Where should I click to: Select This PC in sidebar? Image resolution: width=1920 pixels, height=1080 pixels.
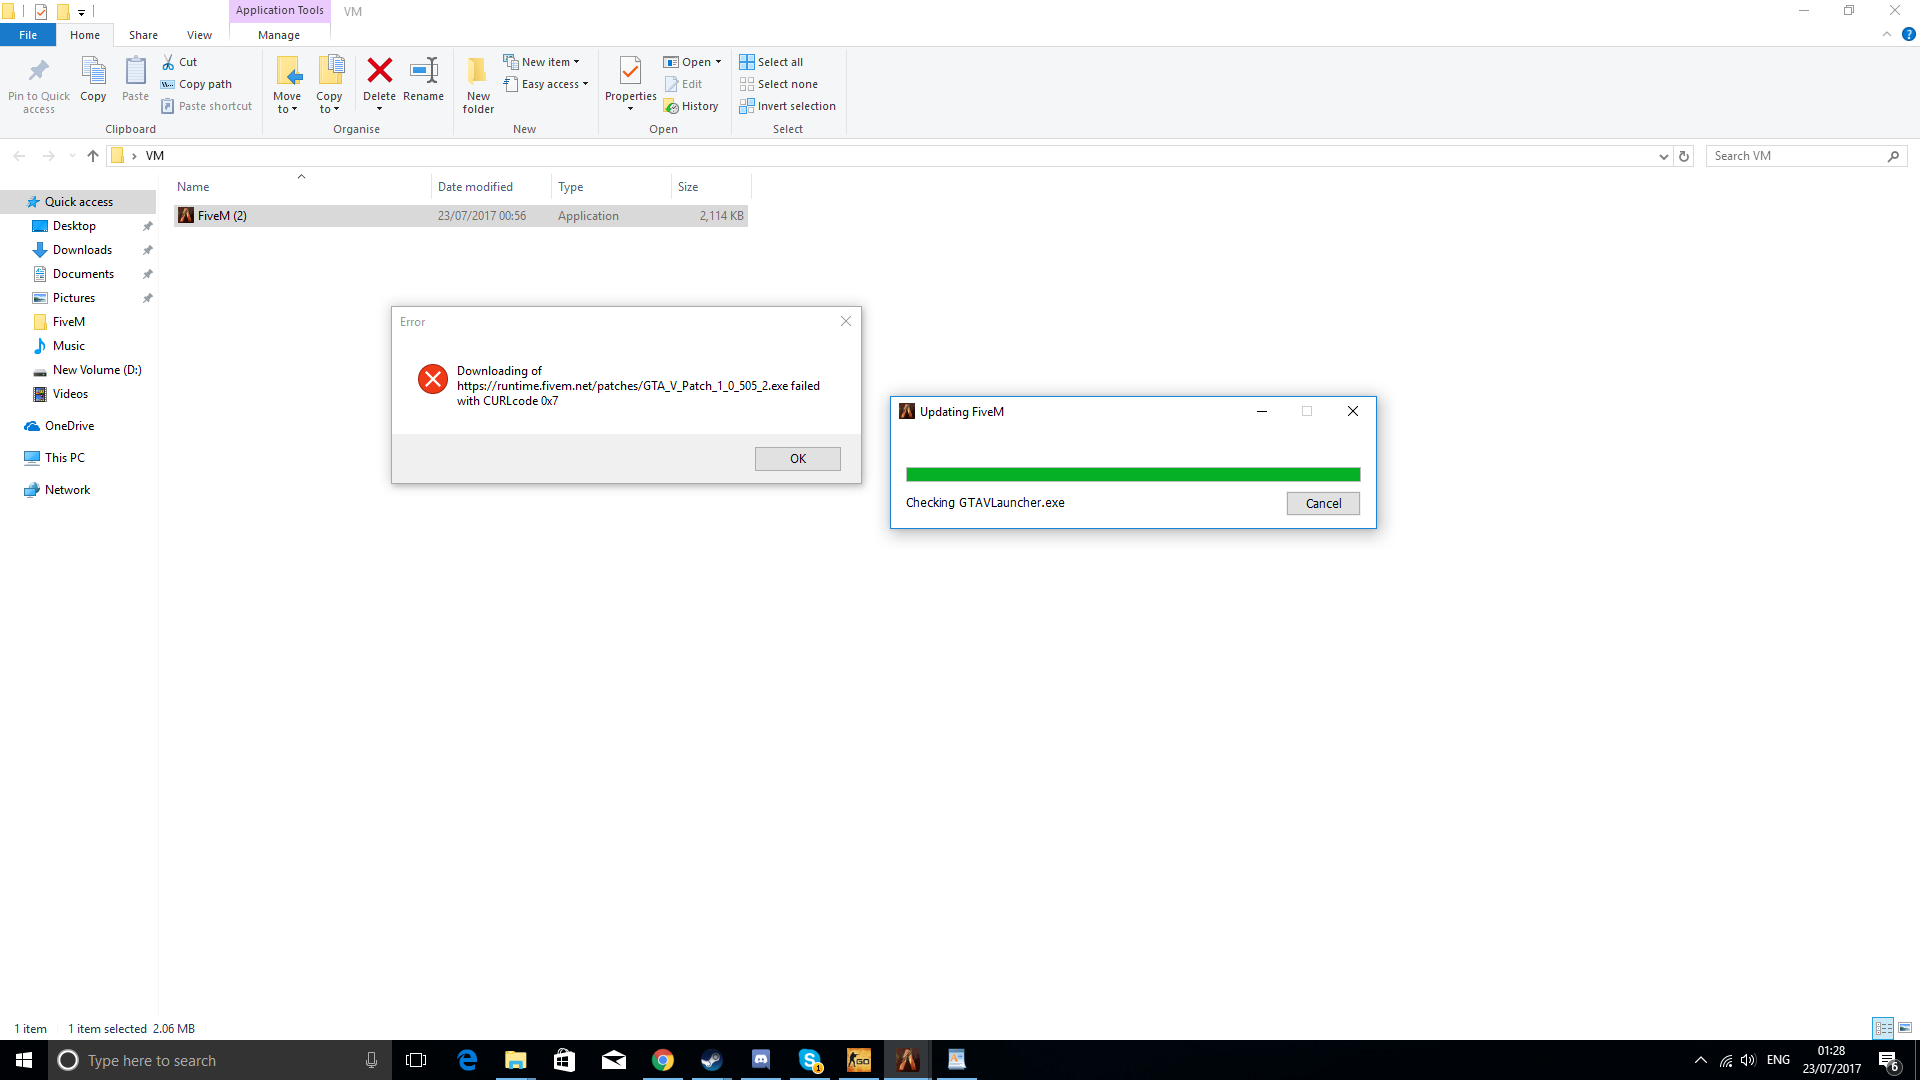coord(65,458)
